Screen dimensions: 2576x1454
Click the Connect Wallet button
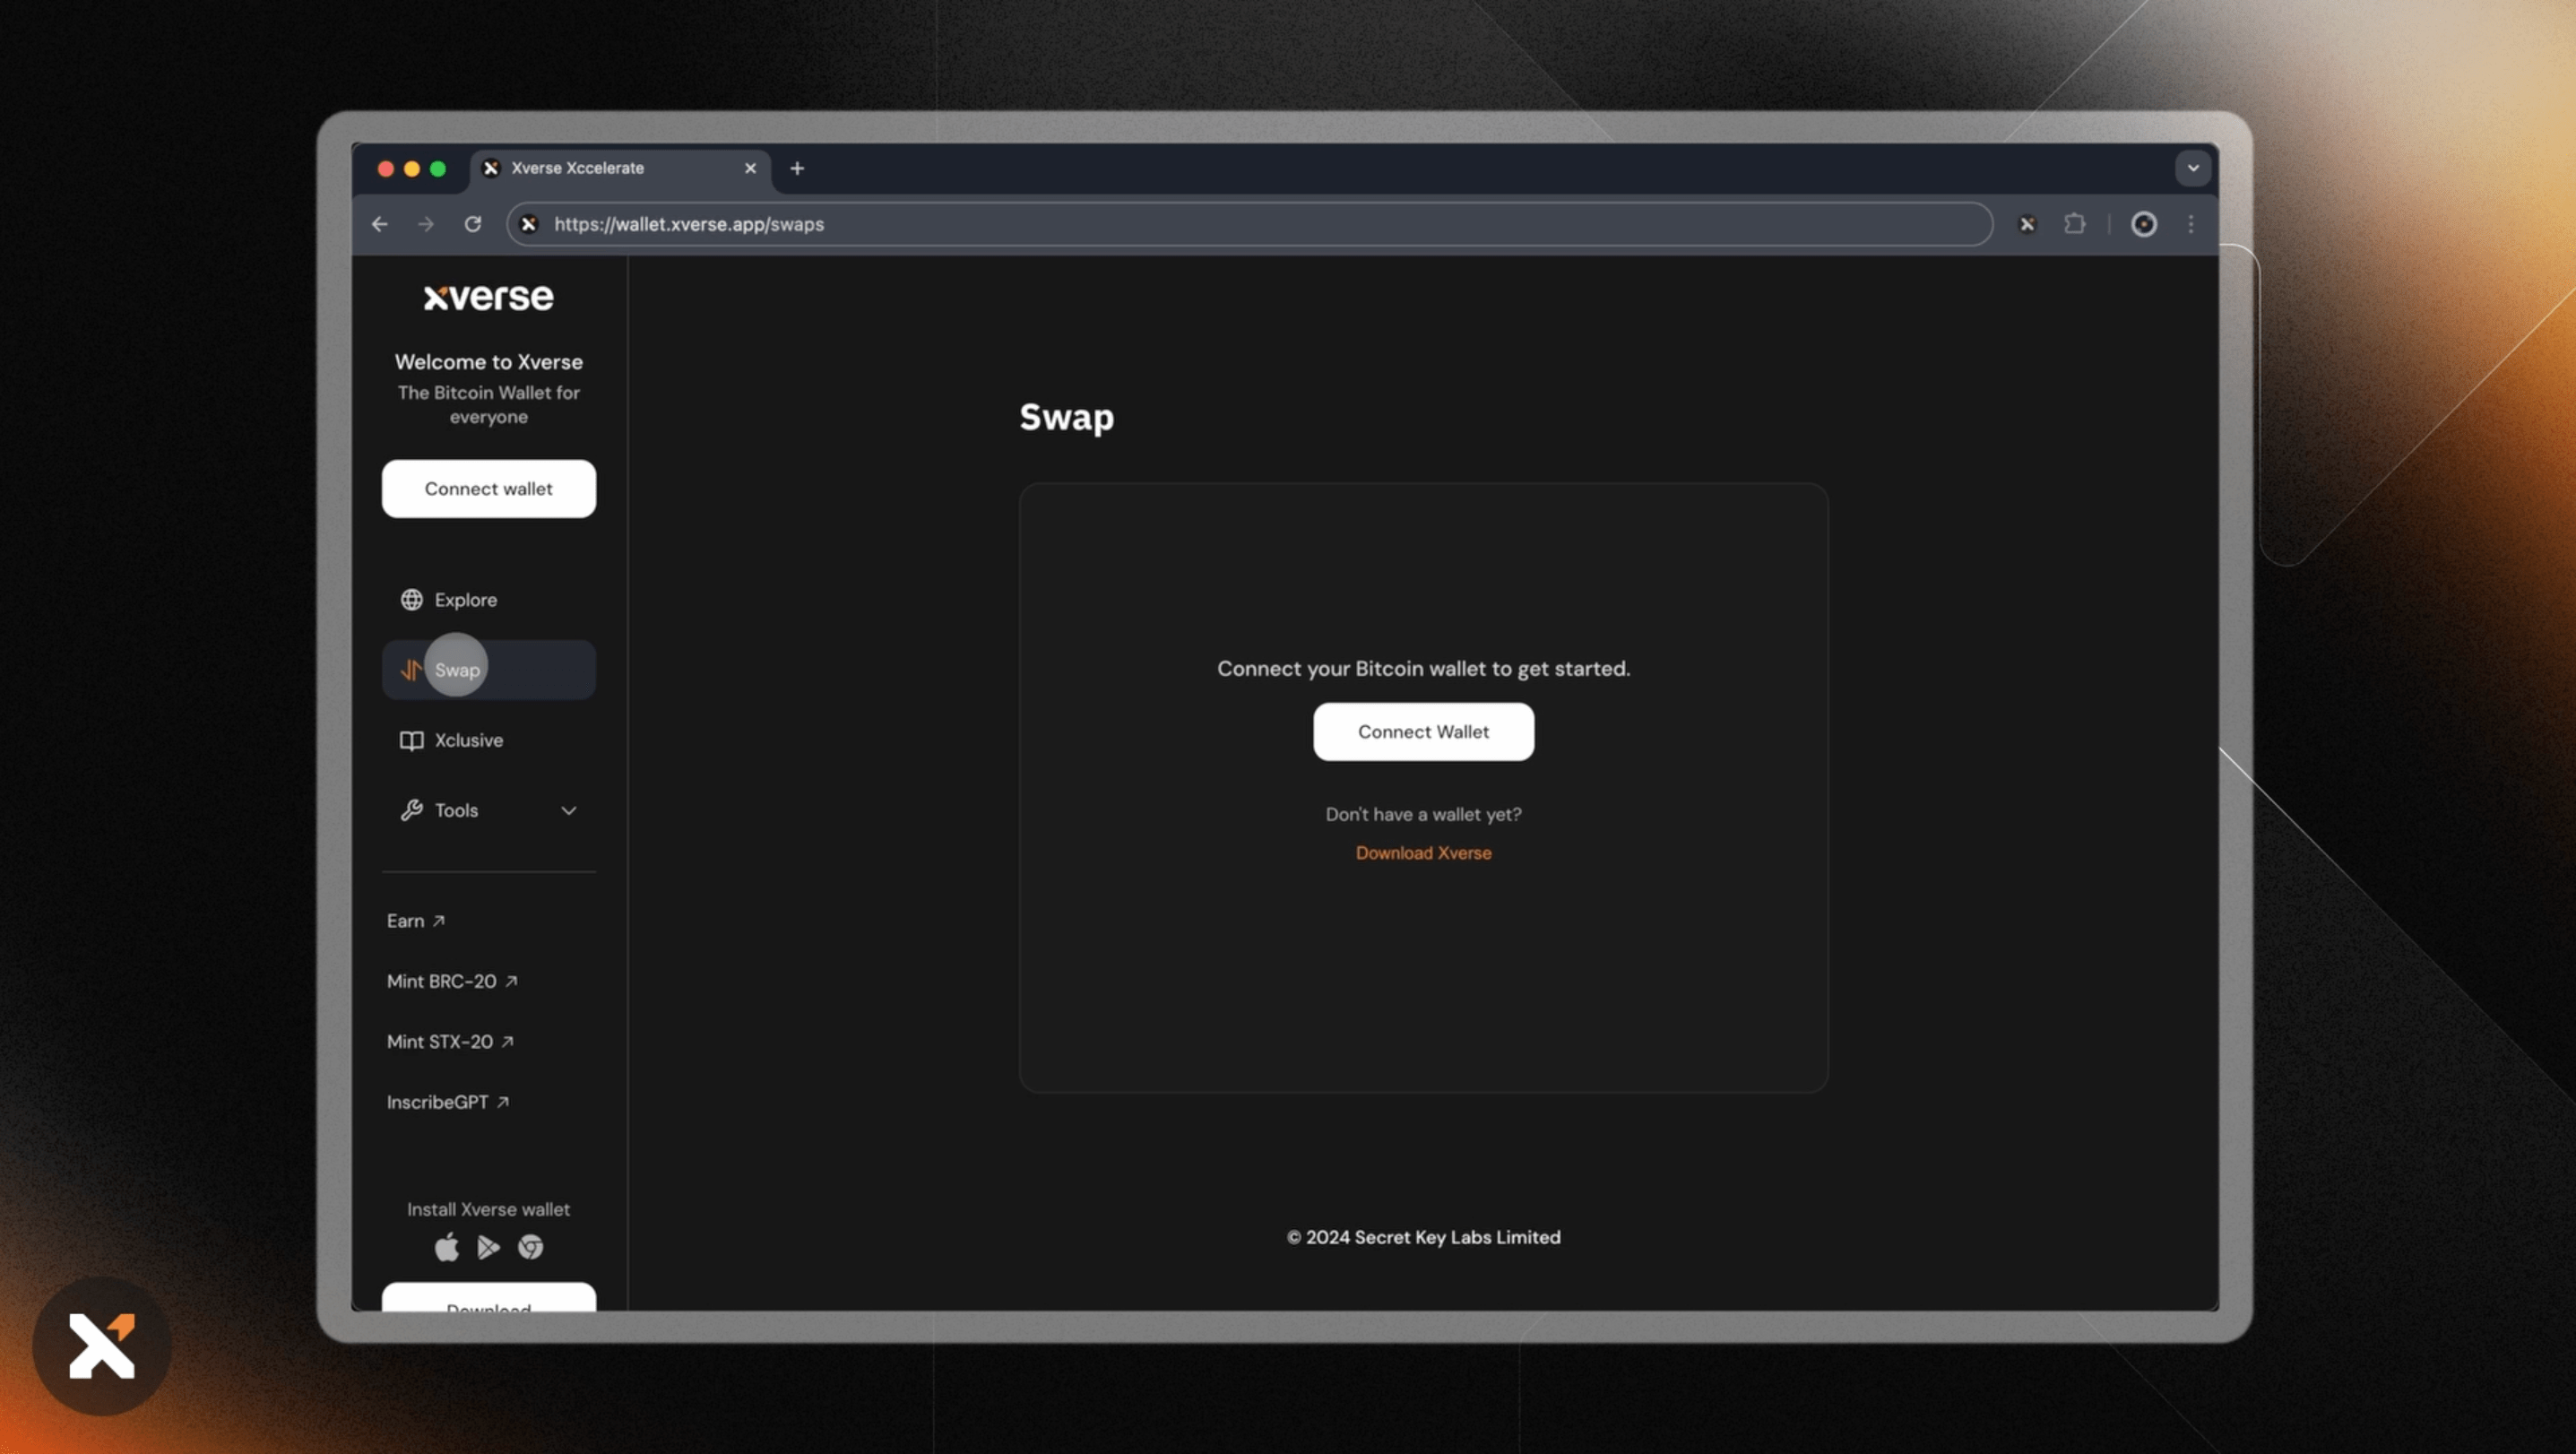click(1422, 731)
